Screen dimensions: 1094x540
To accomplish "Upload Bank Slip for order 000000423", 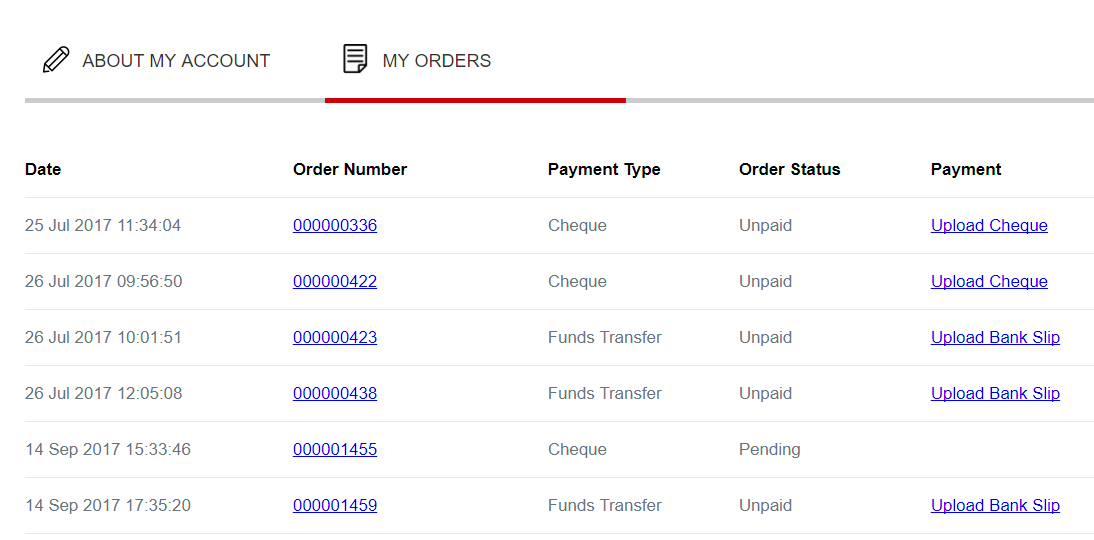I will [x=995, y=337].
